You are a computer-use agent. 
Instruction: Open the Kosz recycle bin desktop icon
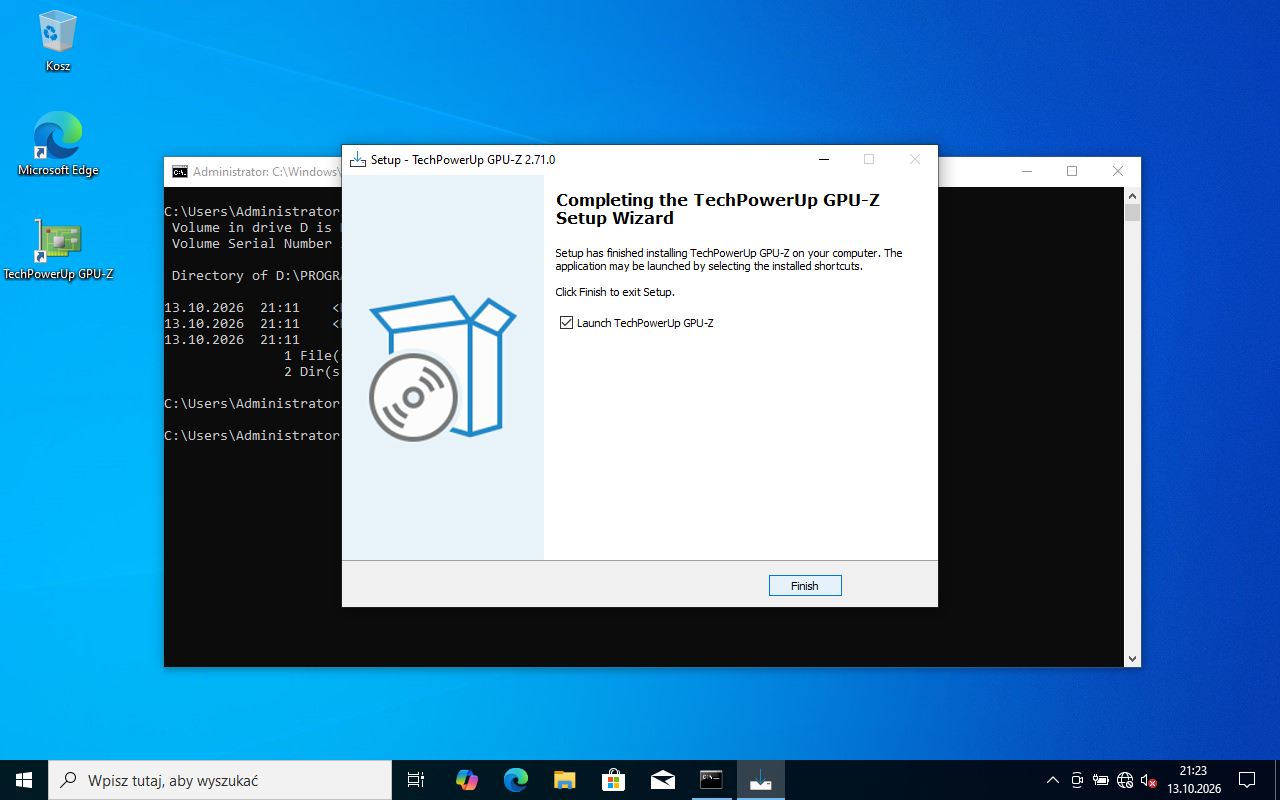(x=58, y=42)
